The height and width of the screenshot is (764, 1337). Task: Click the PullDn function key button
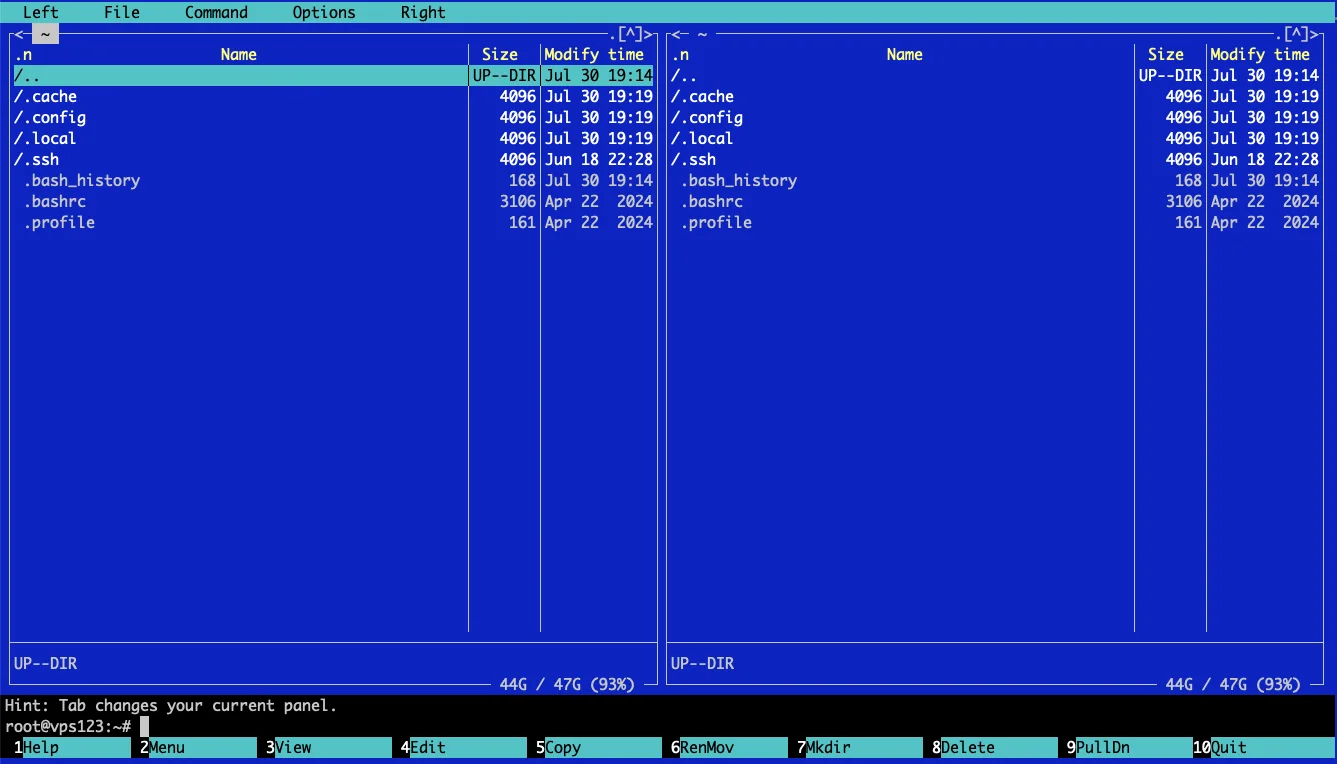pos(1129,747)
